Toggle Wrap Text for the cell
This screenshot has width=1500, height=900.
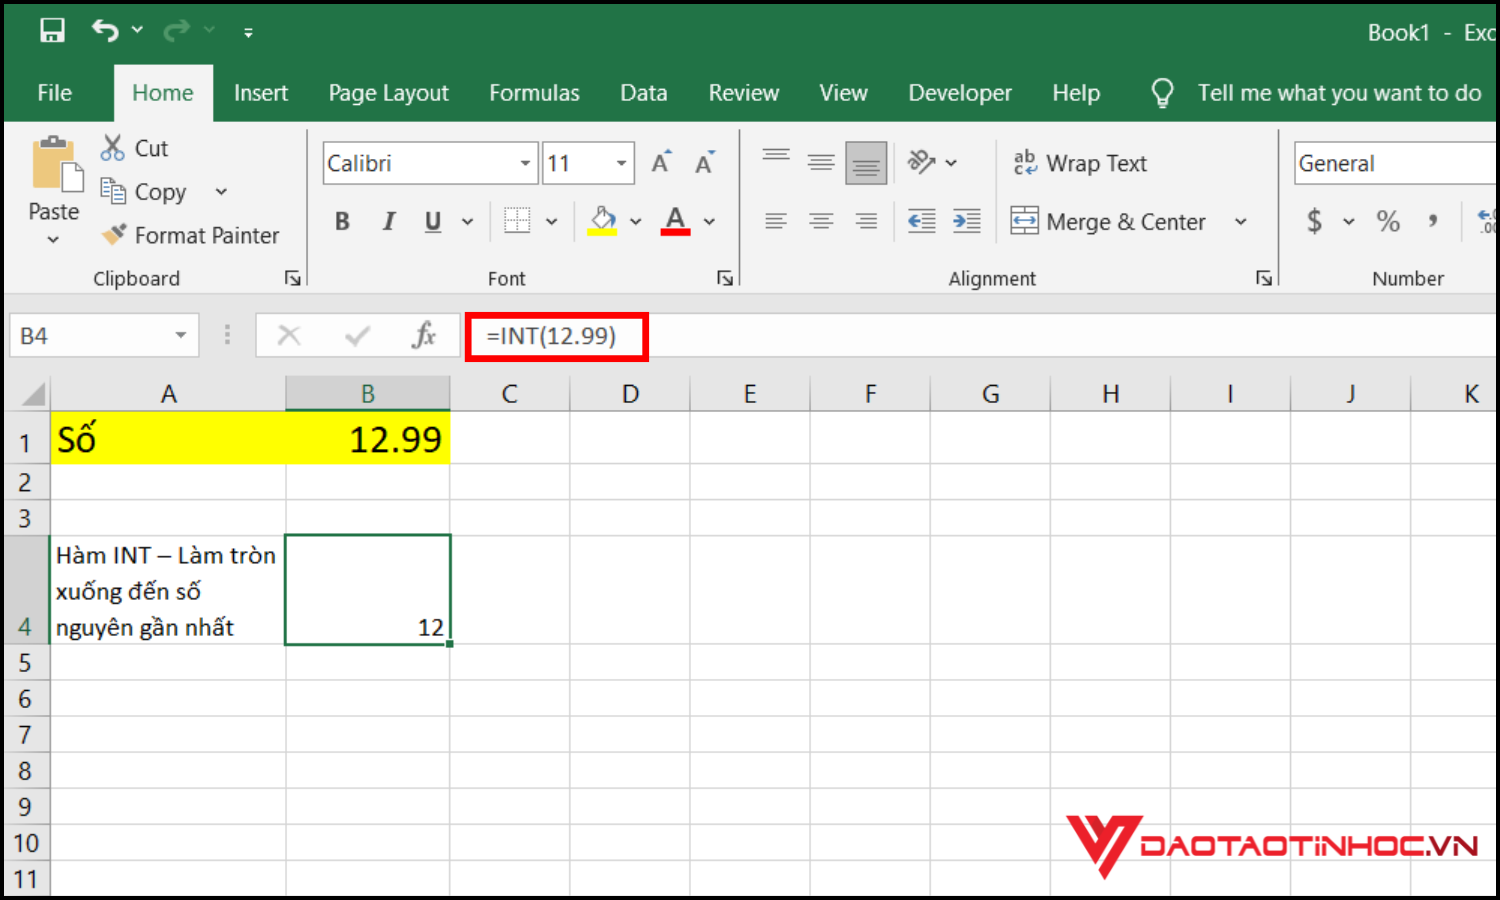(x=1080, y=163)
